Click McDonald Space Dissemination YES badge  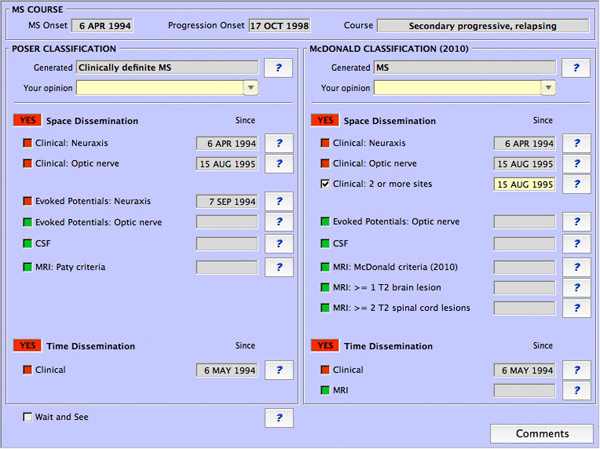(x=325, y=121)
